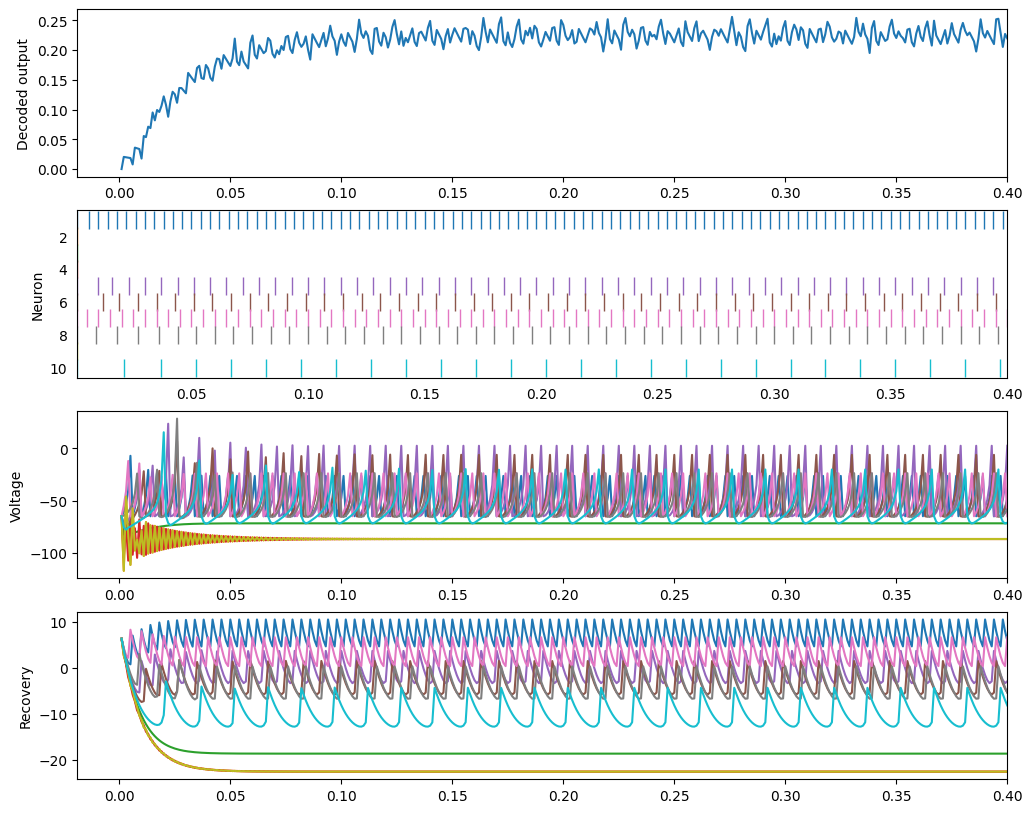Click y-tick 2 on the Neuron raster plot

tap(63, 238)
